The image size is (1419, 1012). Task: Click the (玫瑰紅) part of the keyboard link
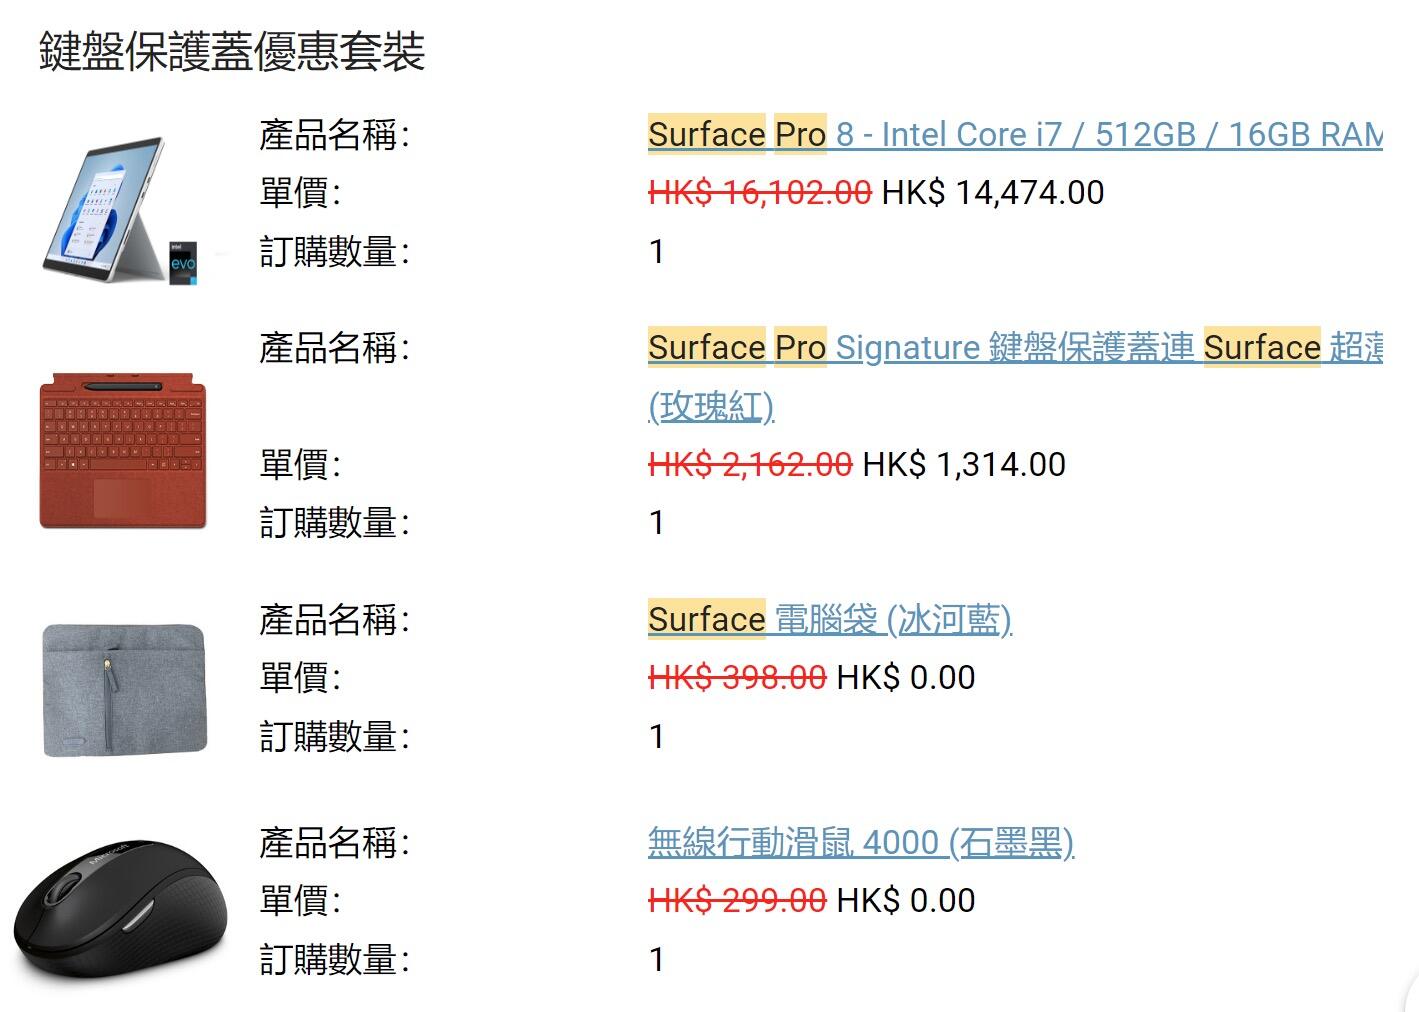tap(712, 407)
